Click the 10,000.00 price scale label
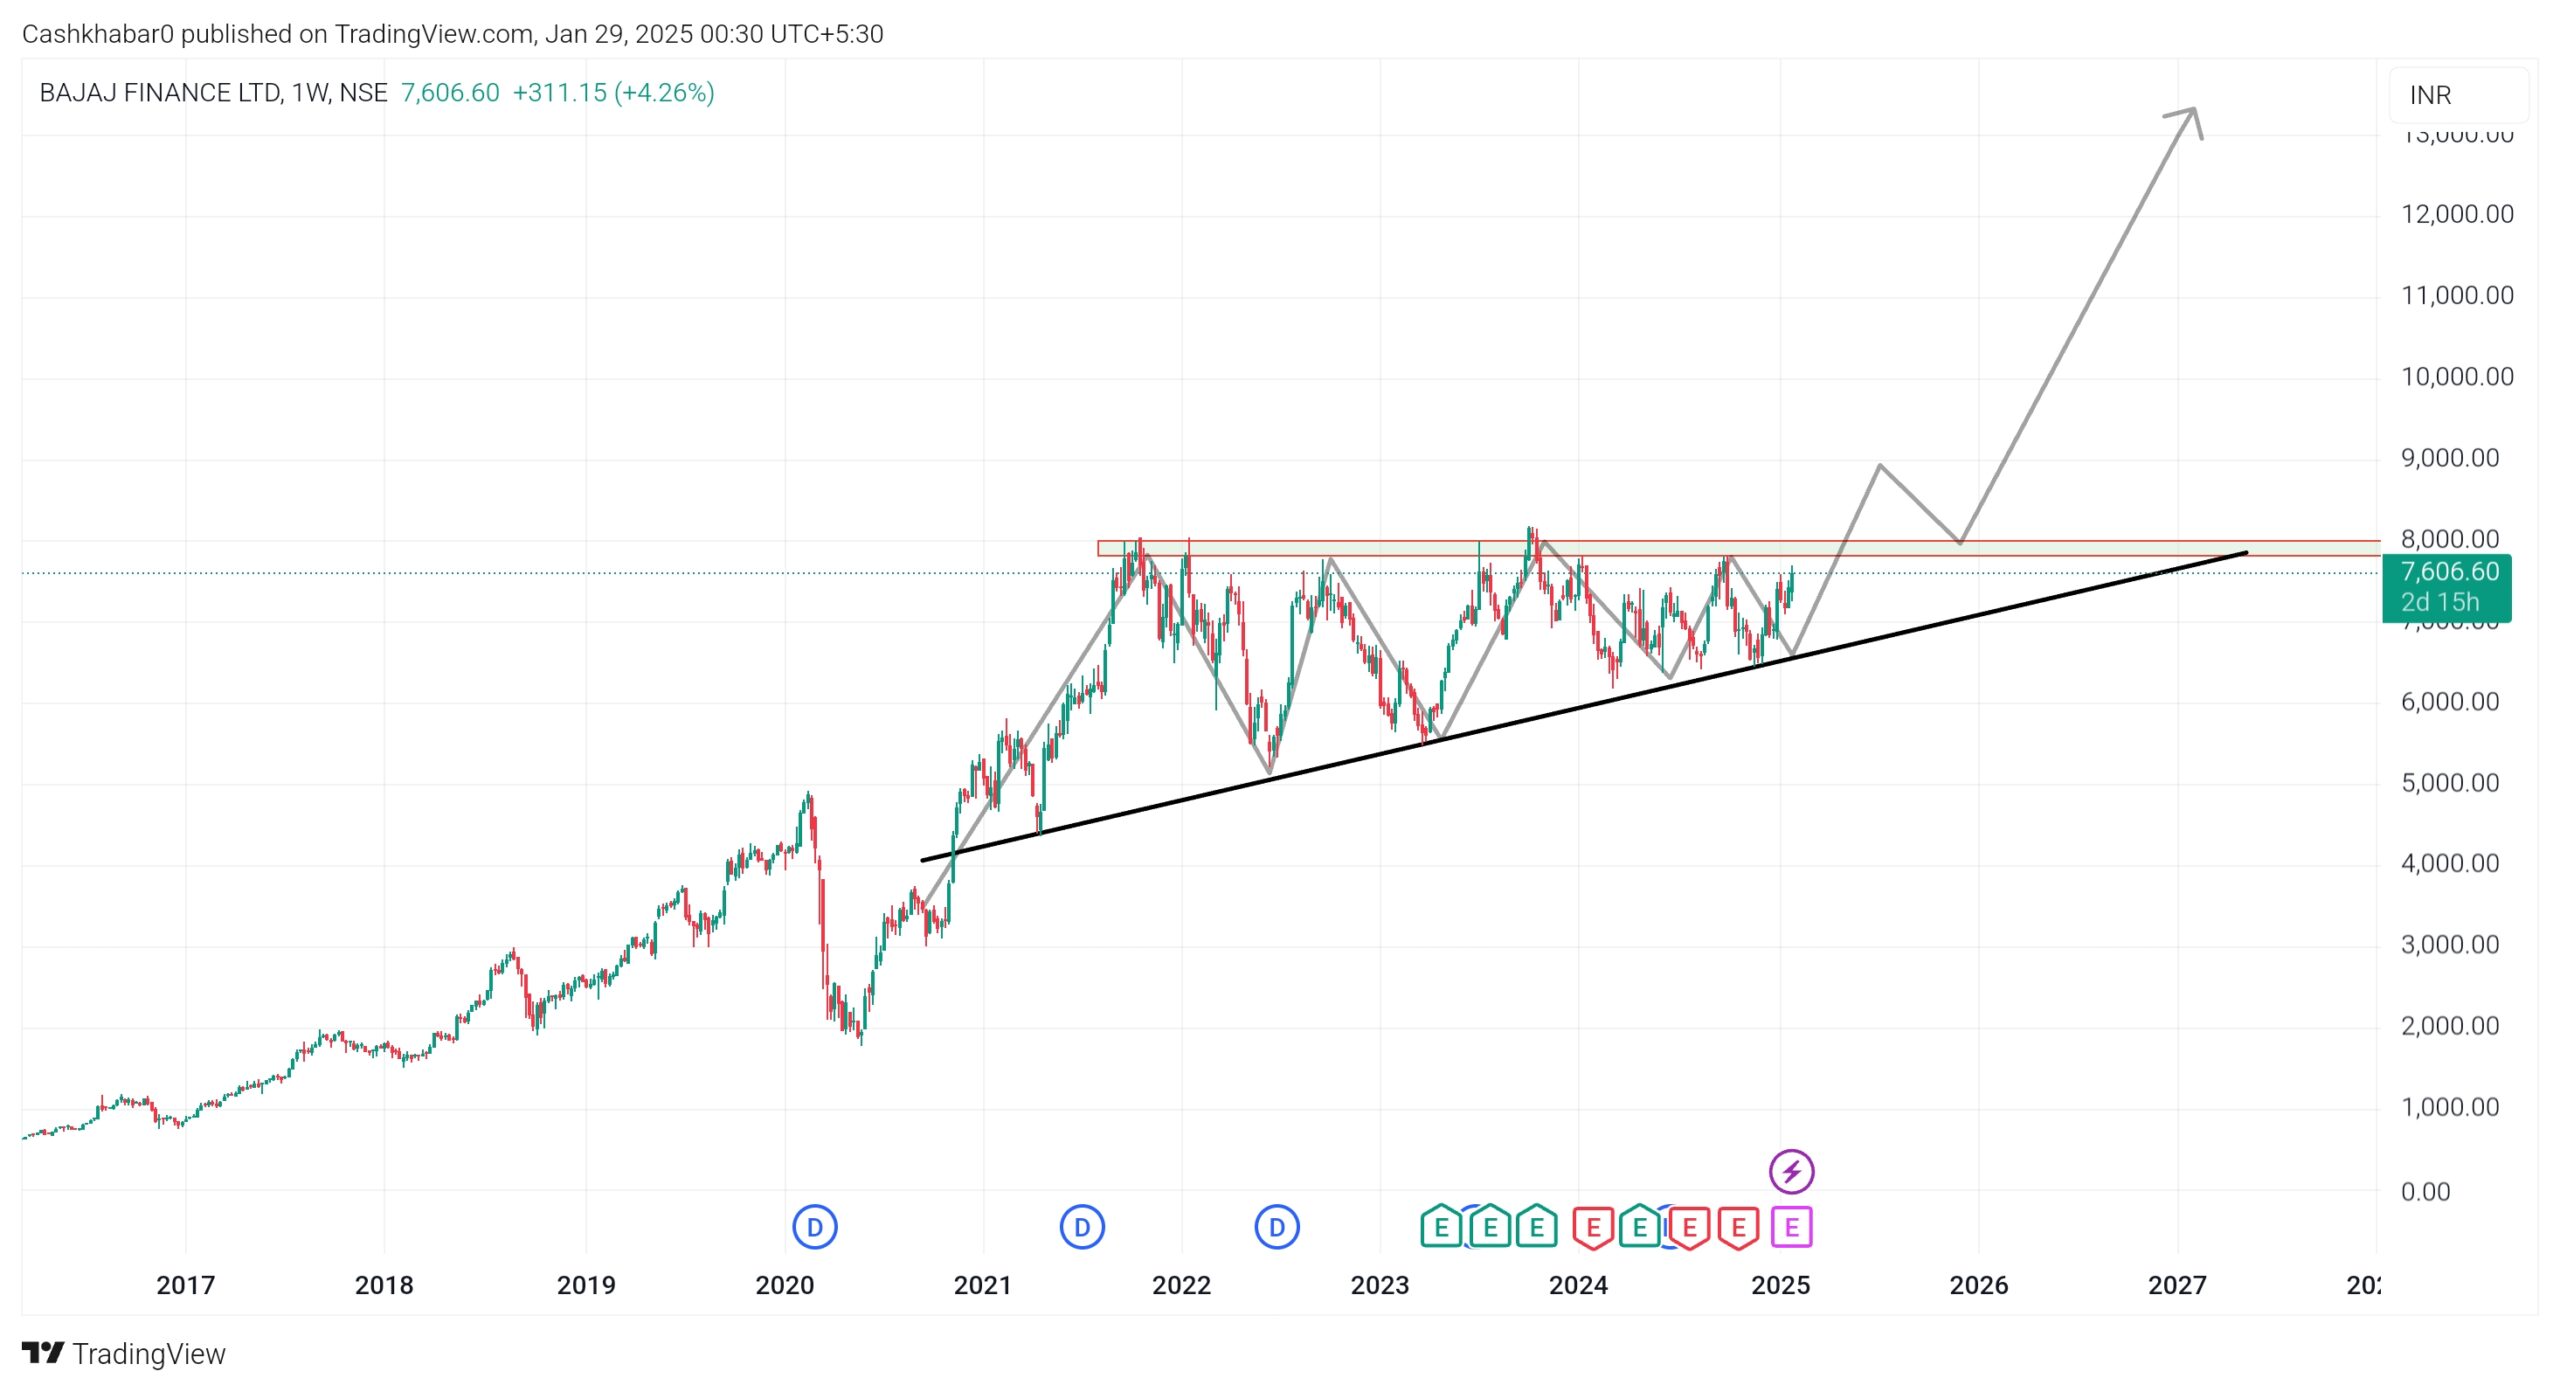This screenshot has width=2560, height=1392. tap(2456, 377)
